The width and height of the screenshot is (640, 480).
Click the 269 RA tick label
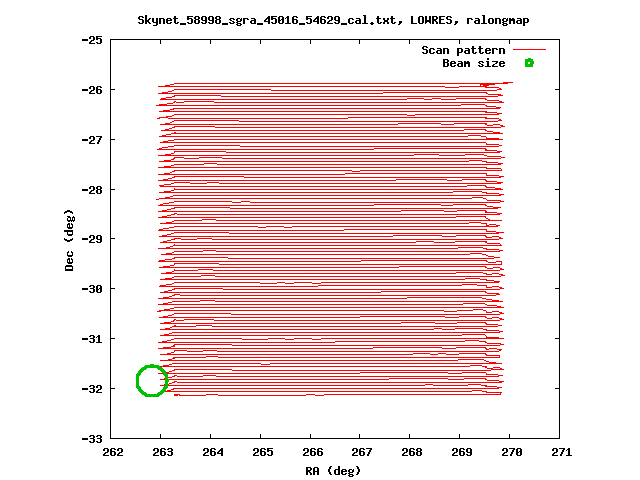462,452
